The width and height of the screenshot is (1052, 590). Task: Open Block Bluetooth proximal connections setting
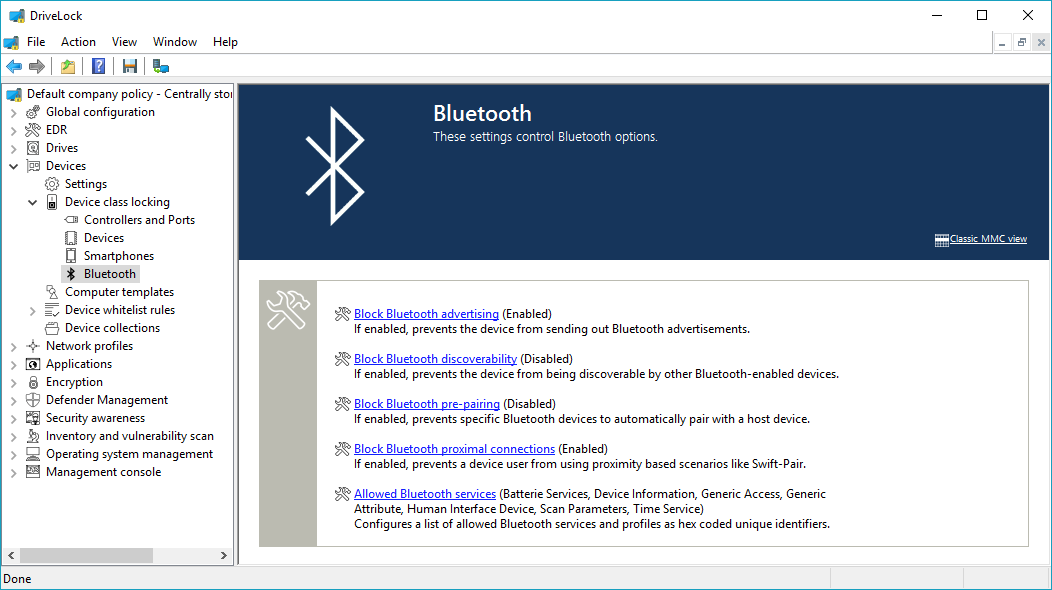454,448
